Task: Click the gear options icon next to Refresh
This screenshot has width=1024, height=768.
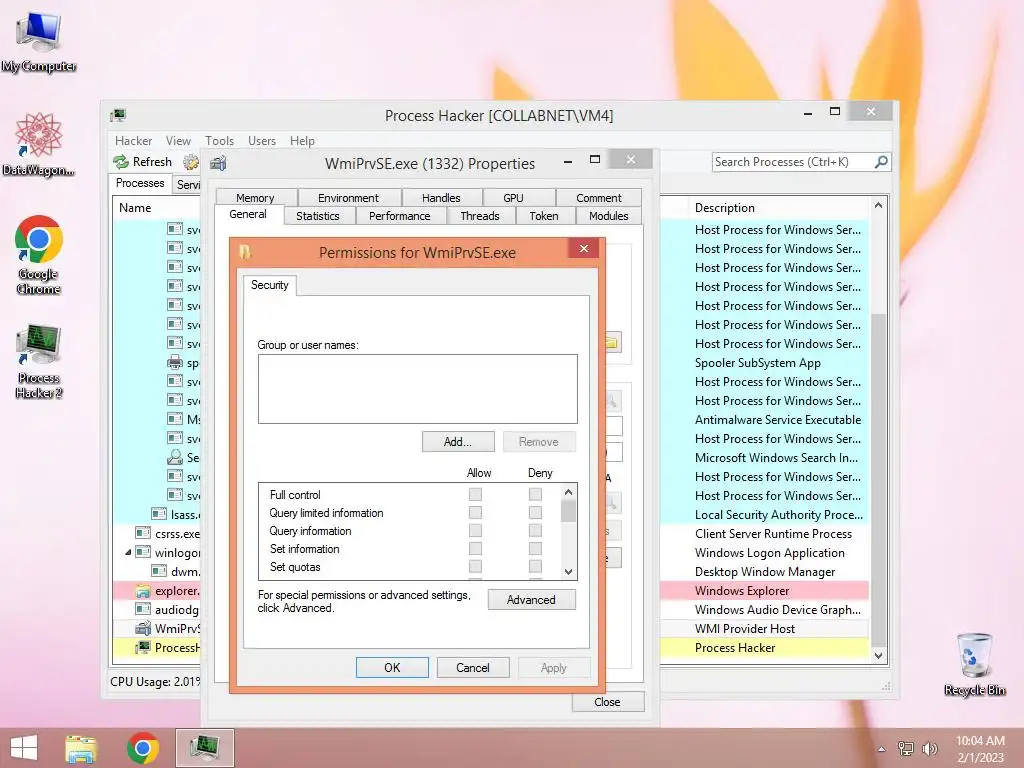Action: (x=191, y=162)
